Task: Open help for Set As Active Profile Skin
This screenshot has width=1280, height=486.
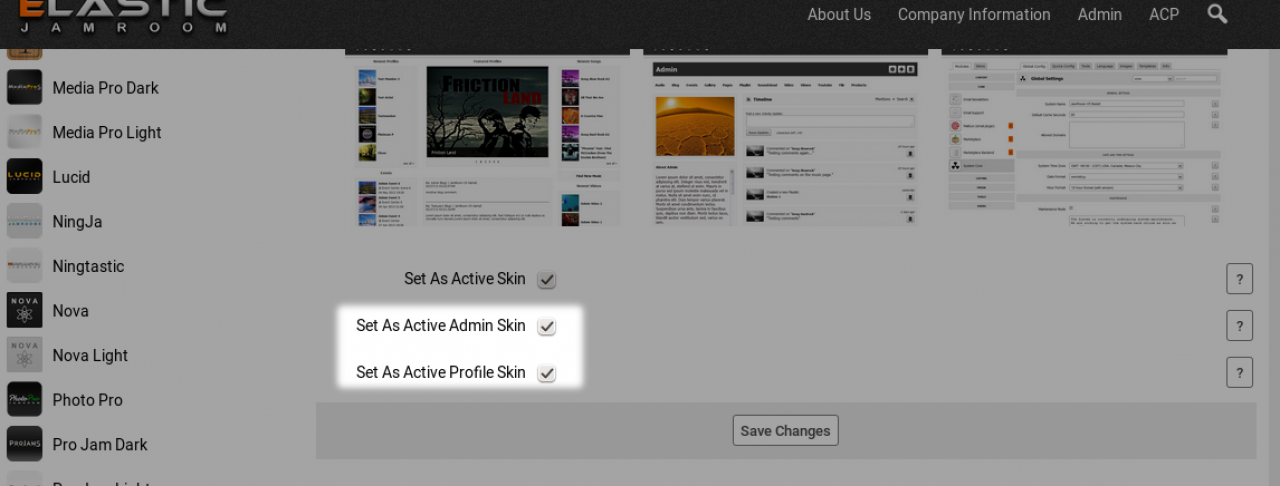Action: point(1239,372)
